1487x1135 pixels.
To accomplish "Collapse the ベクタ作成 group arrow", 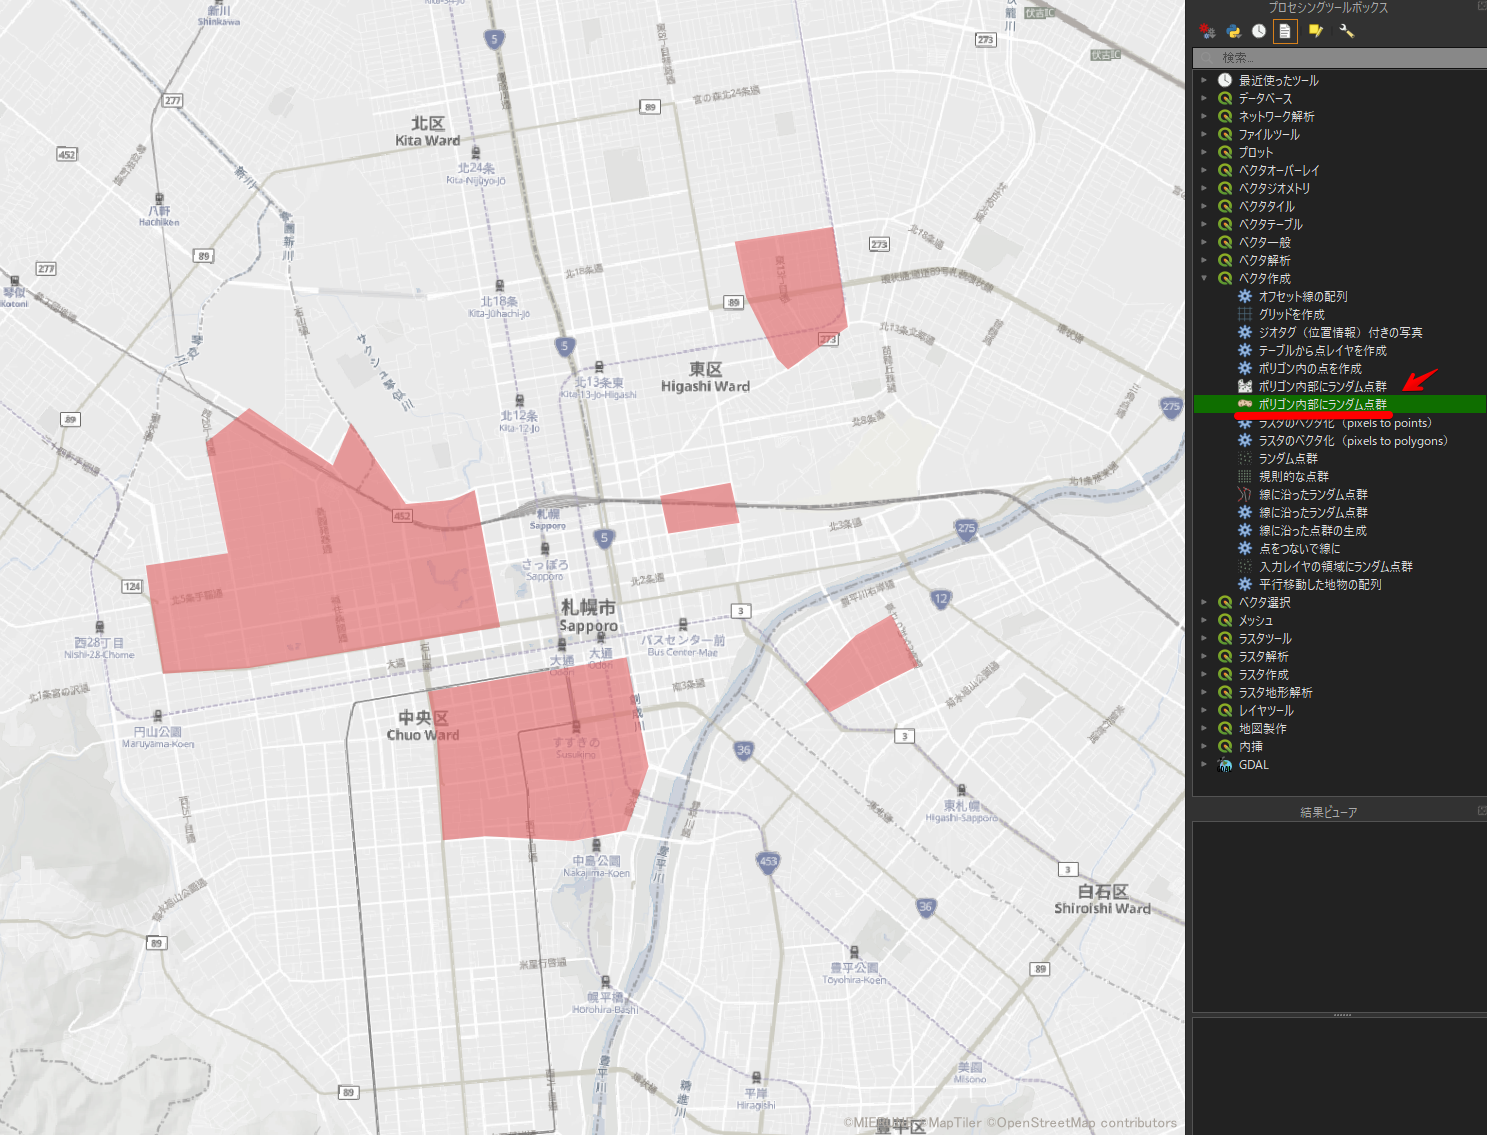I will 1204,278.
